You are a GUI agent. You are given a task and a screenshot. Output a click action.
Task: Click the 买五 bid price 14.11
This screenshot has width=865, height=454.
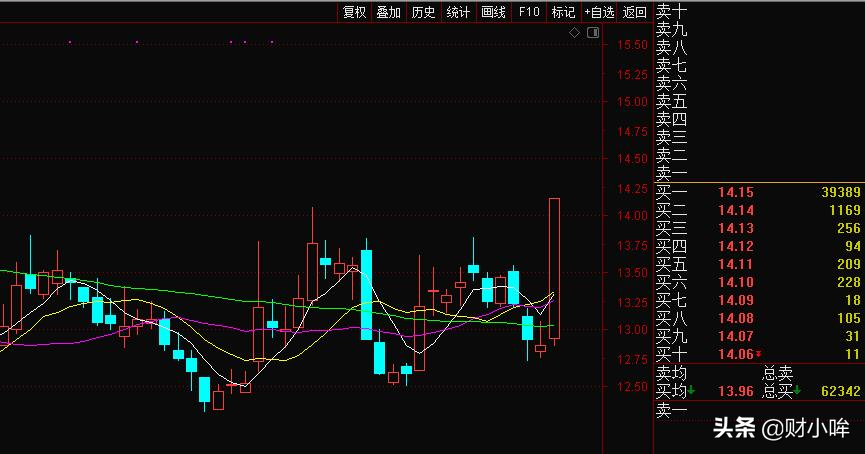coord(736,264)
